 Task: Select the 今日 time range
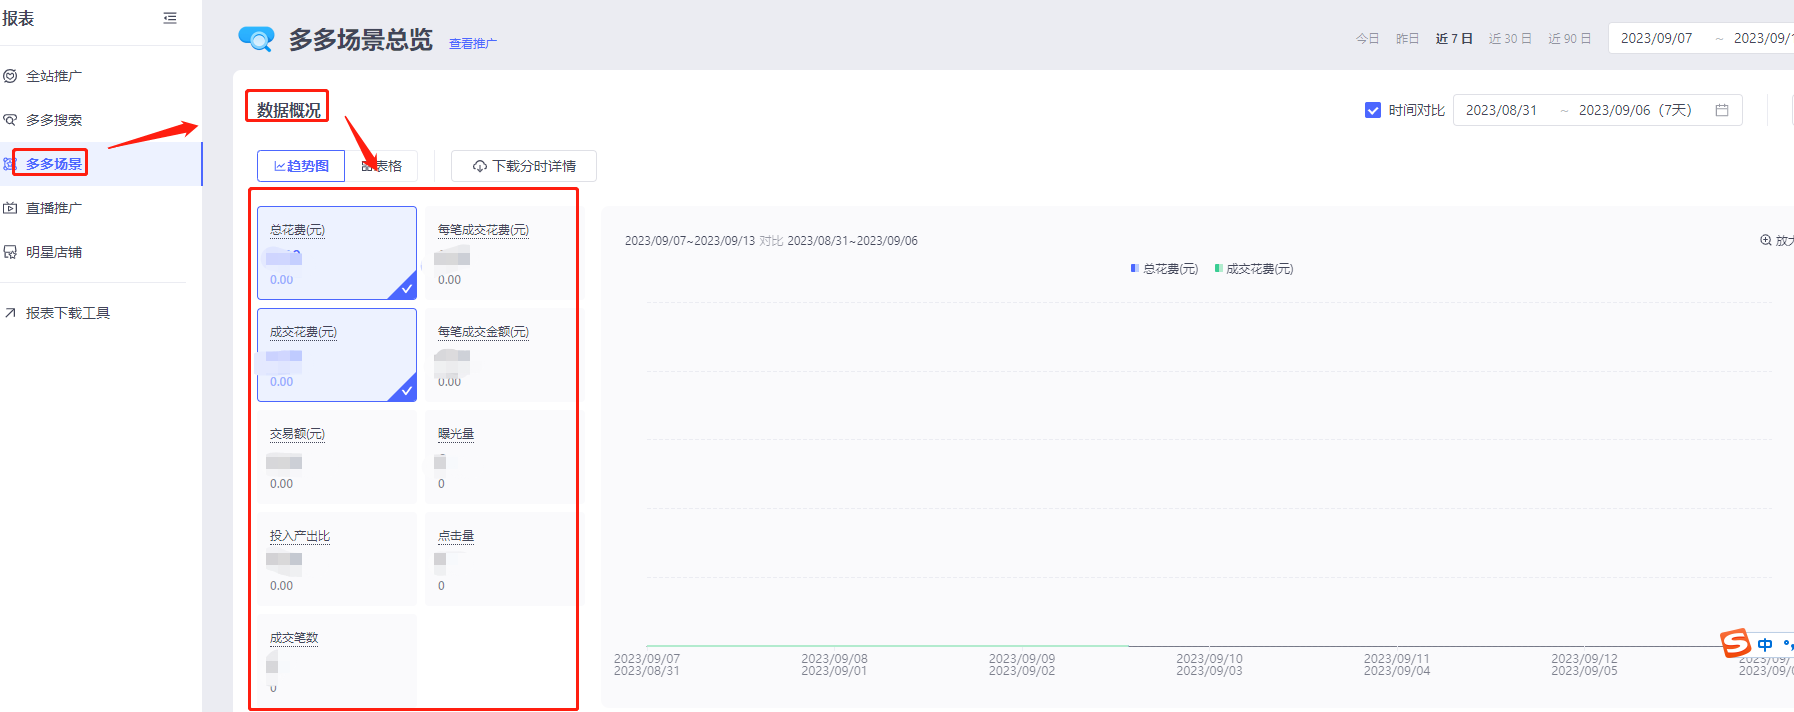[1367, 39]
